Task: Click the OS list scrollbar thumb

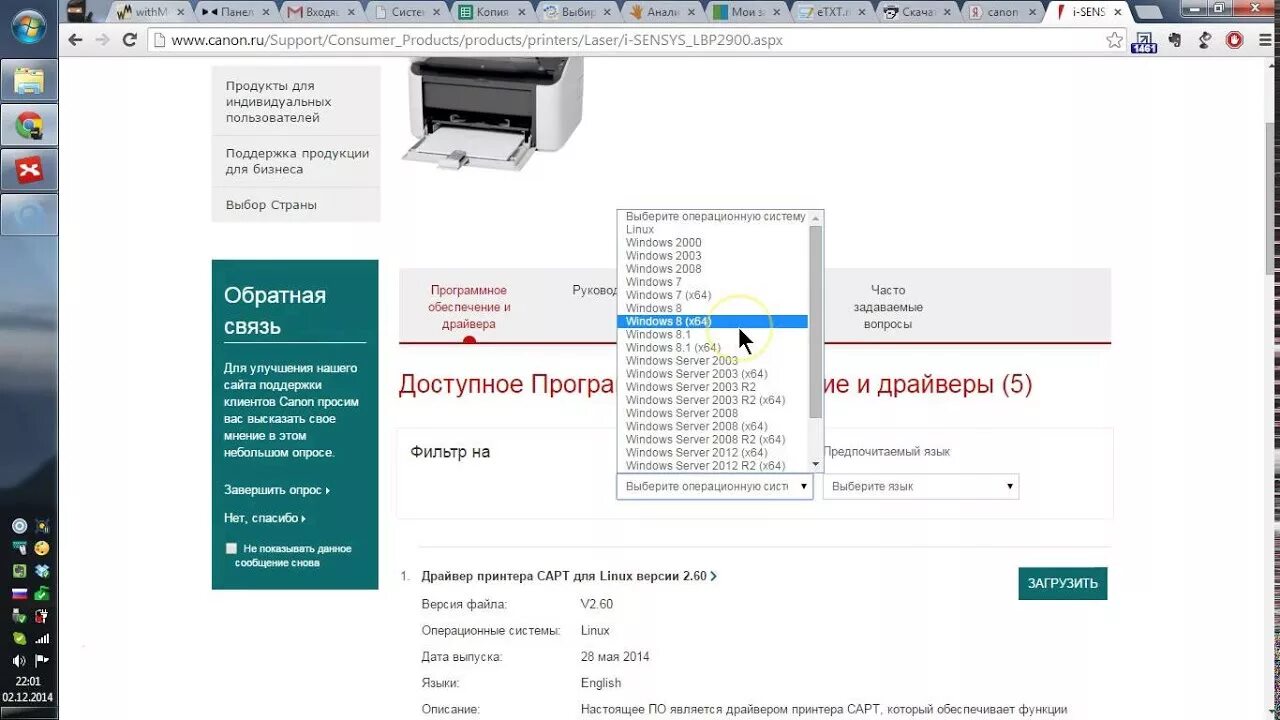Action: (x=816, y=322)
